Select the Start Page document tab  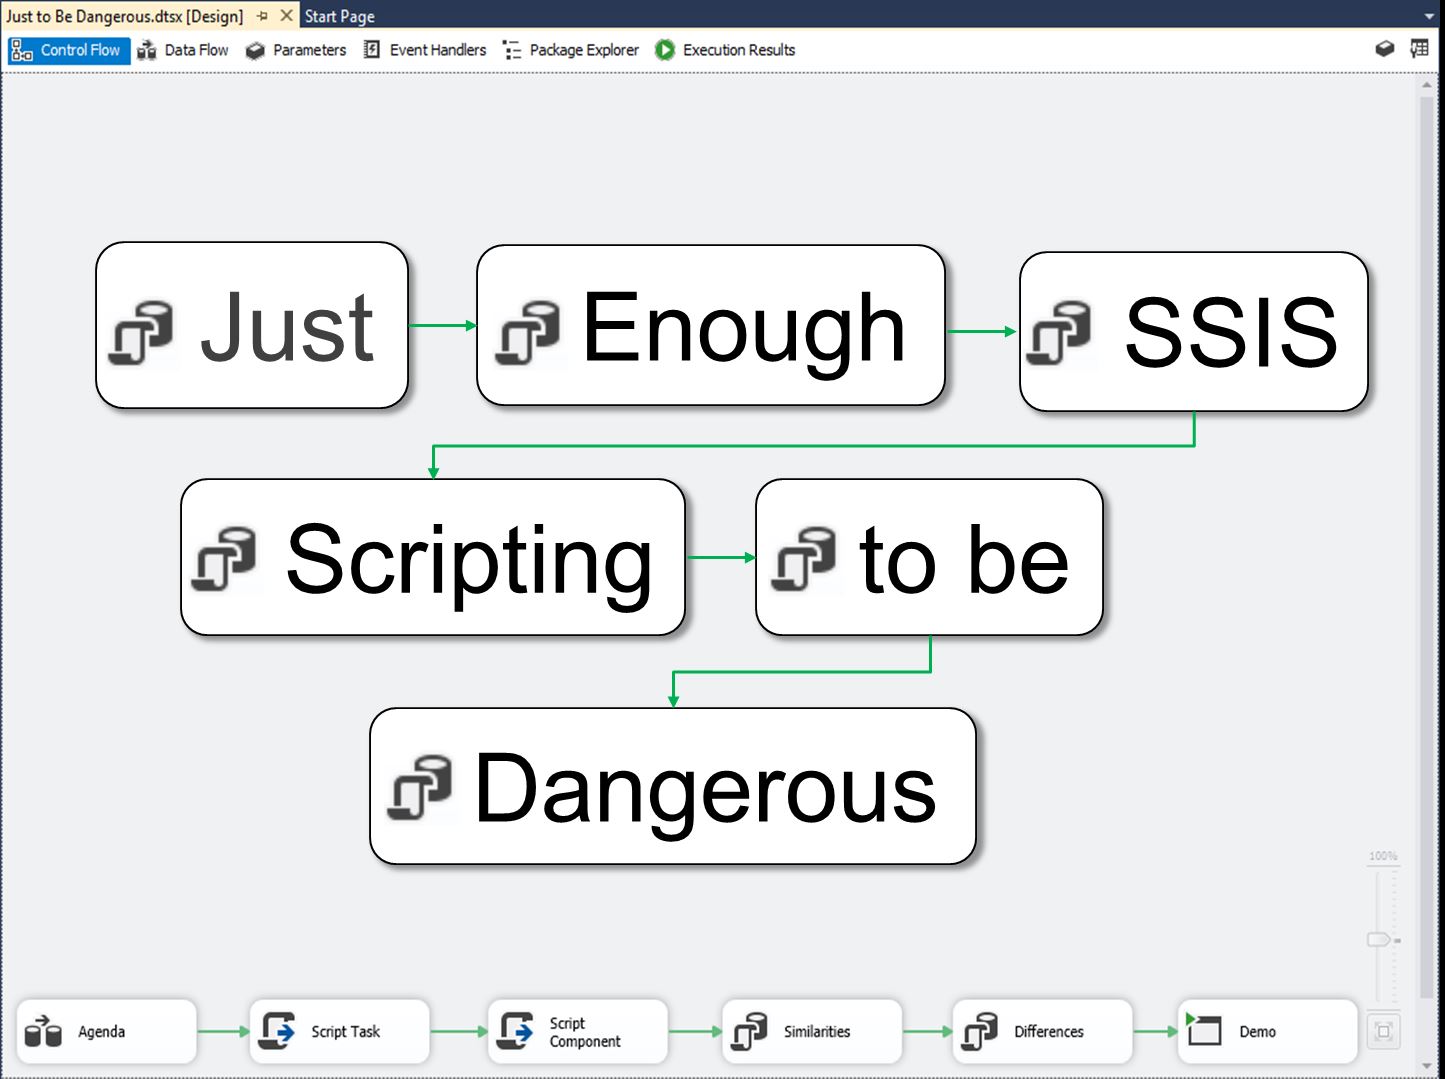(x=340, y=16)
